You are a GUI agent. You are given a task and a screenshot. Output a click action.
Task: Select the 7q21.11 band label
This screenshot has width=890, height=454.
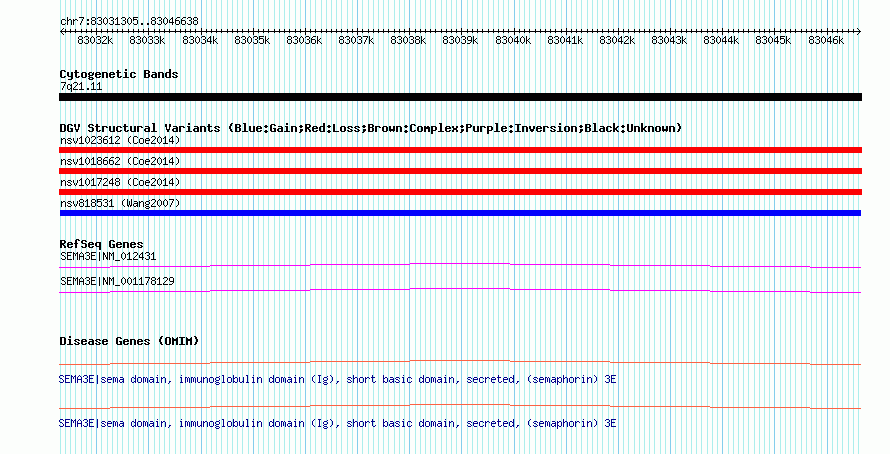pos(81,87)
